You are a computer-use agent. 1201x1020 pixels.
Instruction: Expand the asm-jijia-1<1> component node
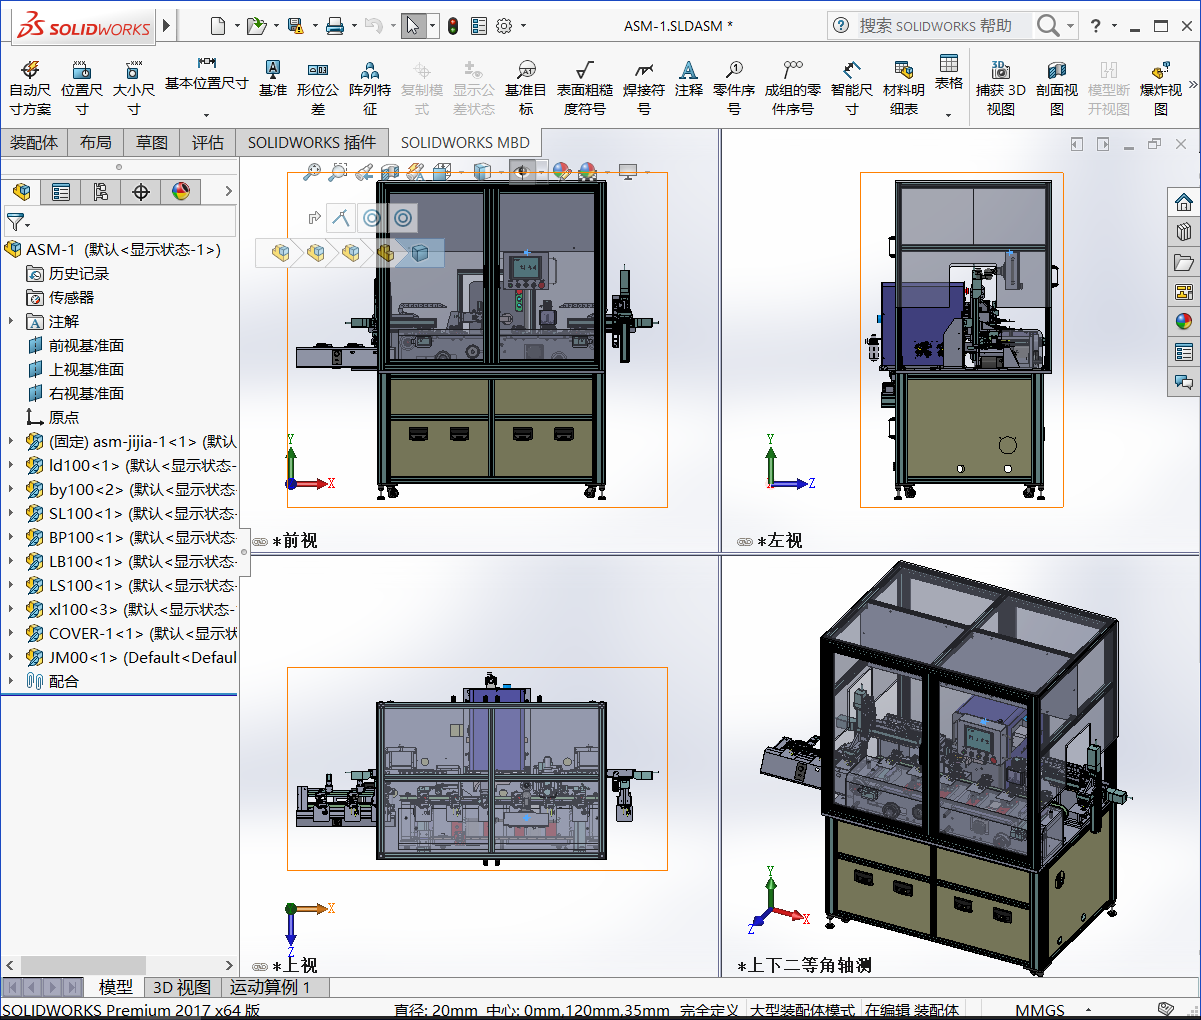click(11, 441)
